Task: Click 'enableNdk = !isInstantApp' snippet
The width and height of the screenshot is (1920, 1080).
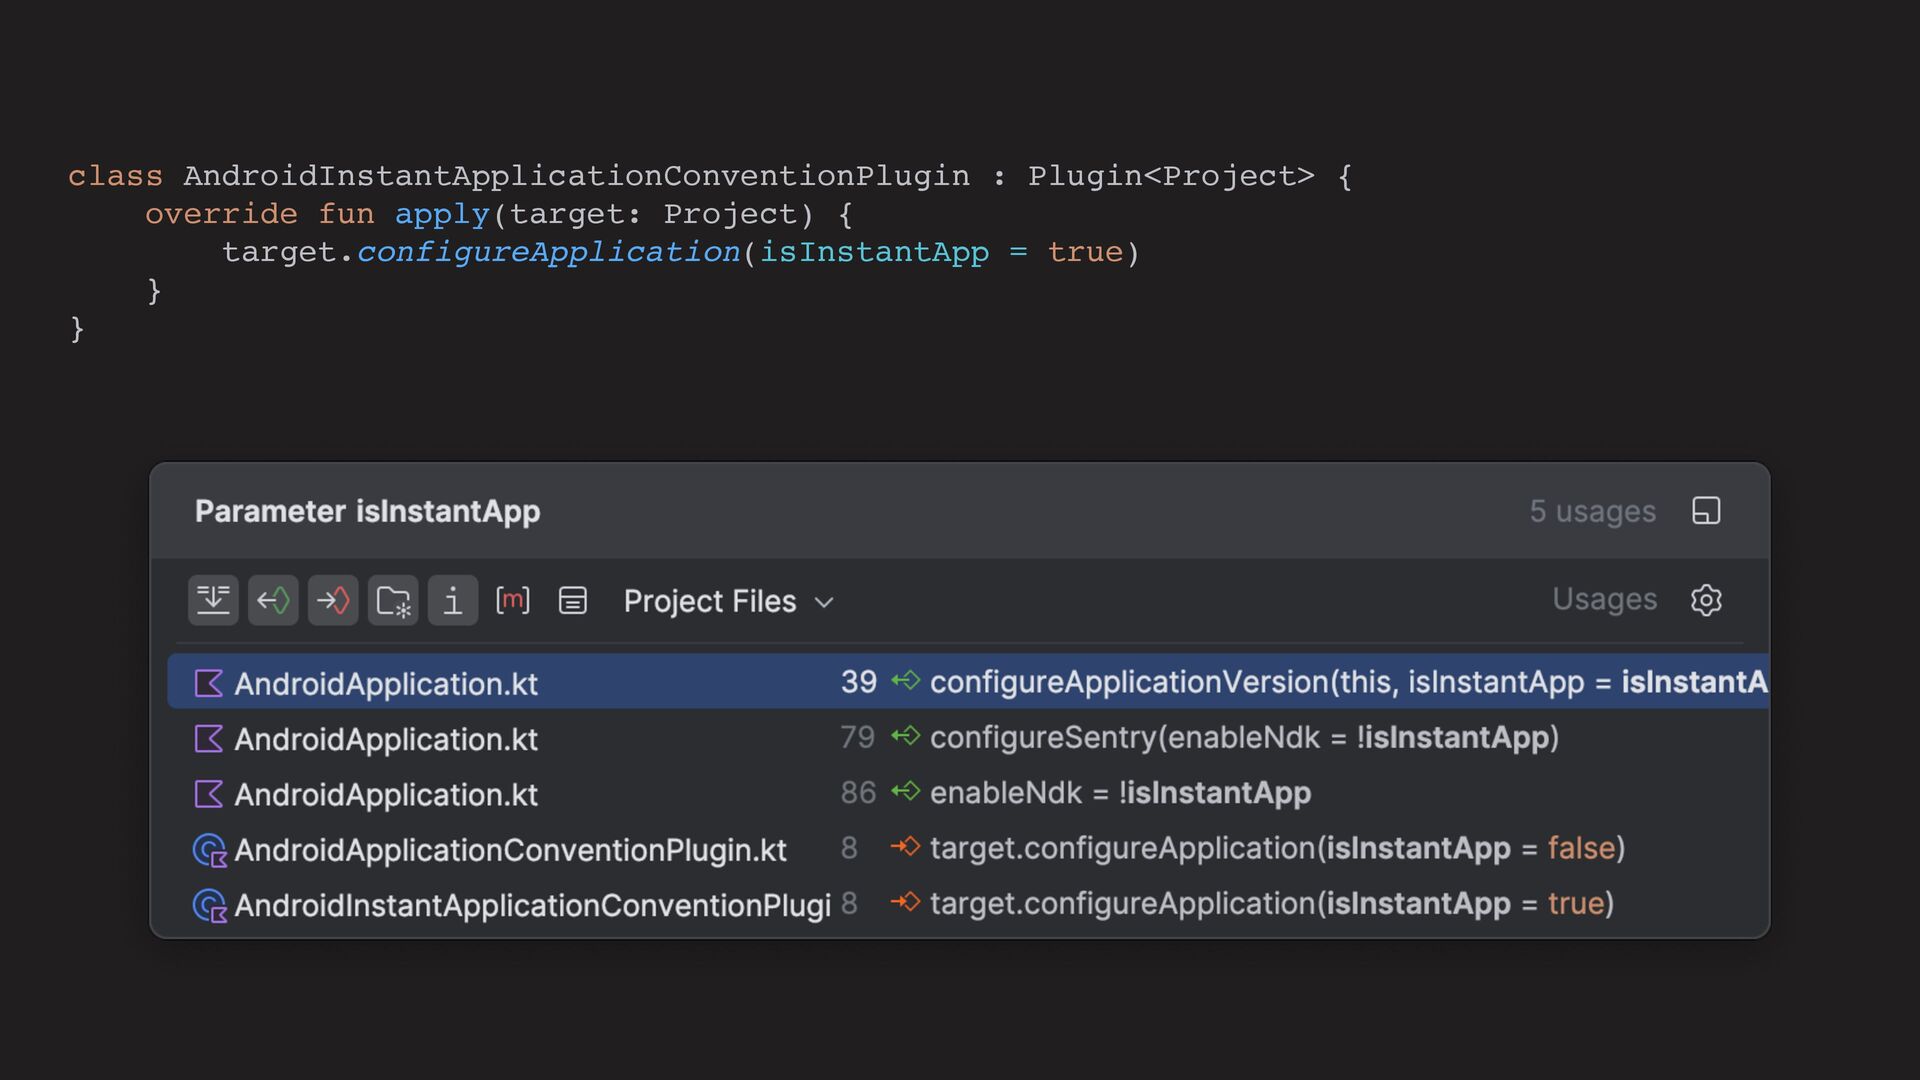Action: 1120,793
